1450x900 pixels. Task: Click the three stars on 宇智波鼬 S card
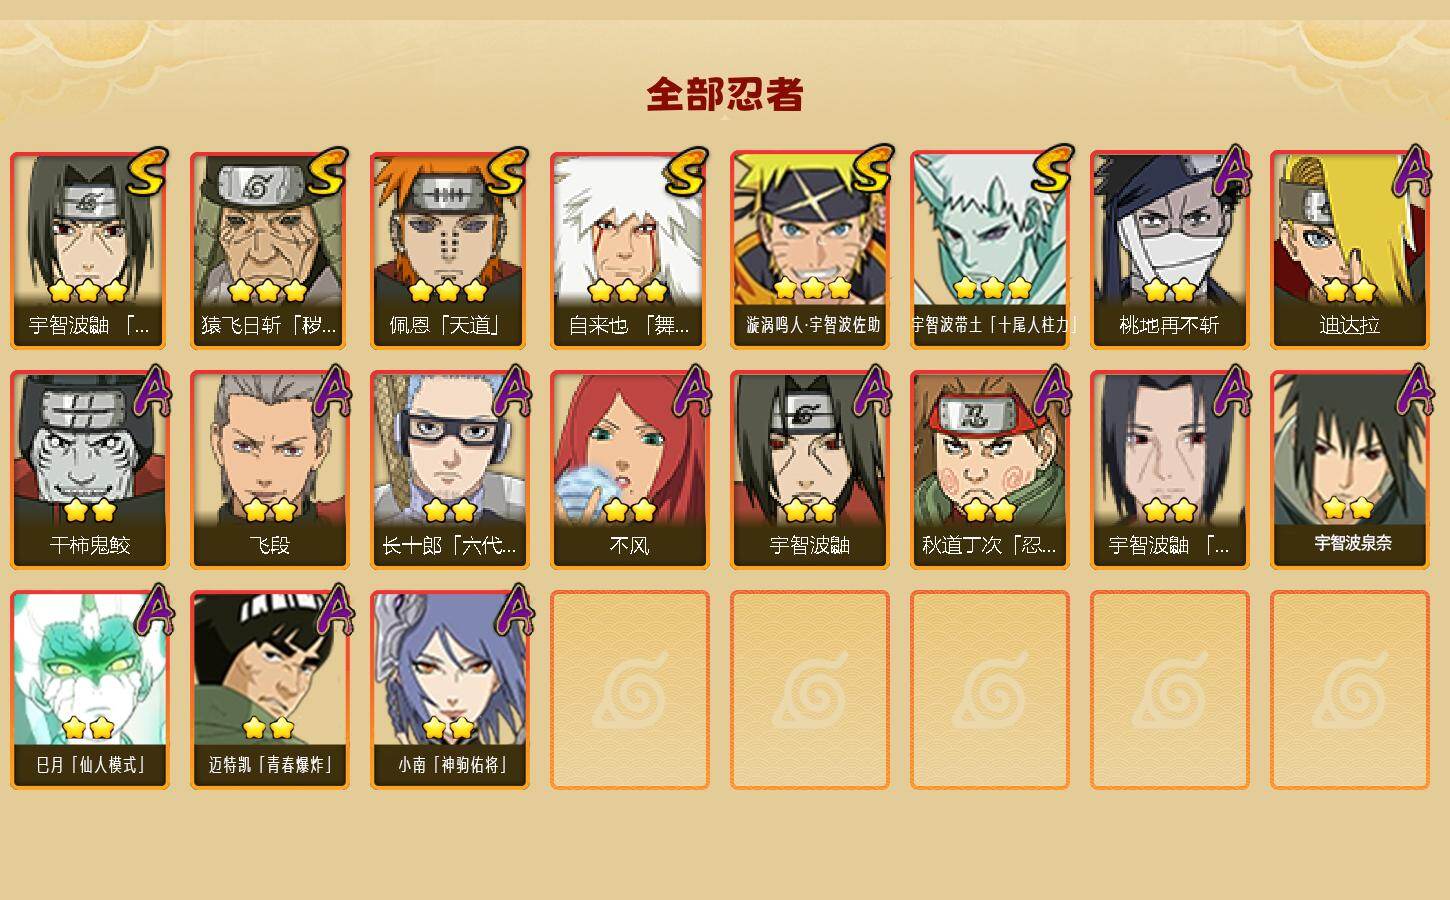tap(88, 291)
